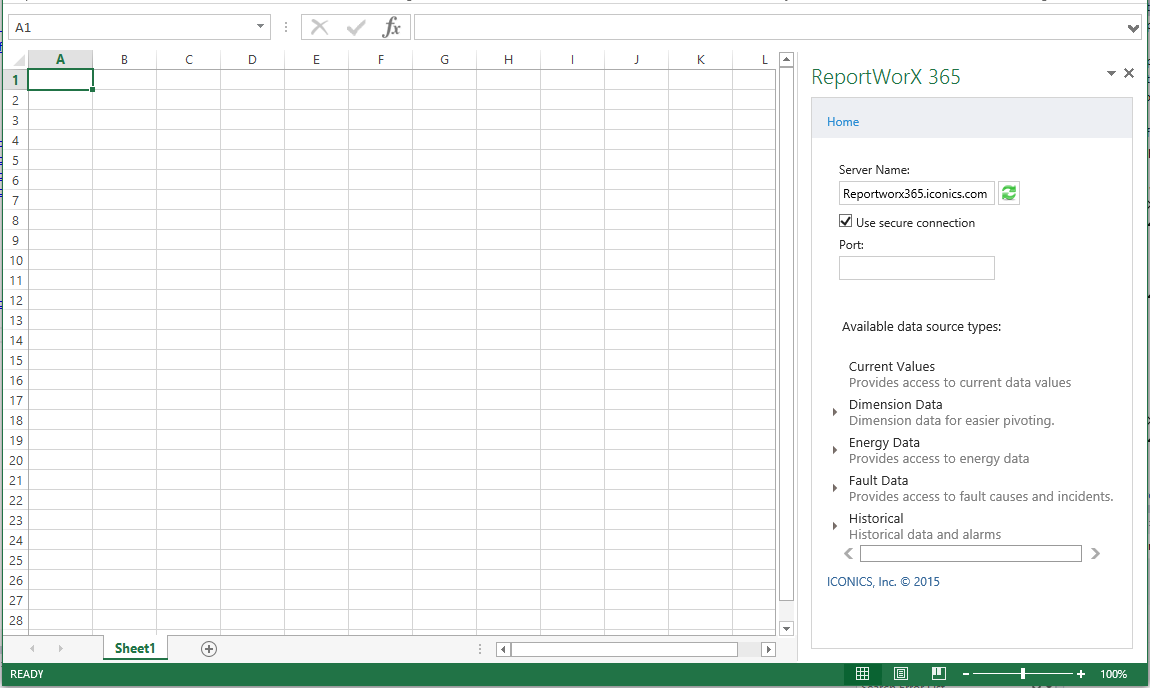
Task: Close the ReportWorX 365 task pane
Action: tap(1129, 73)
